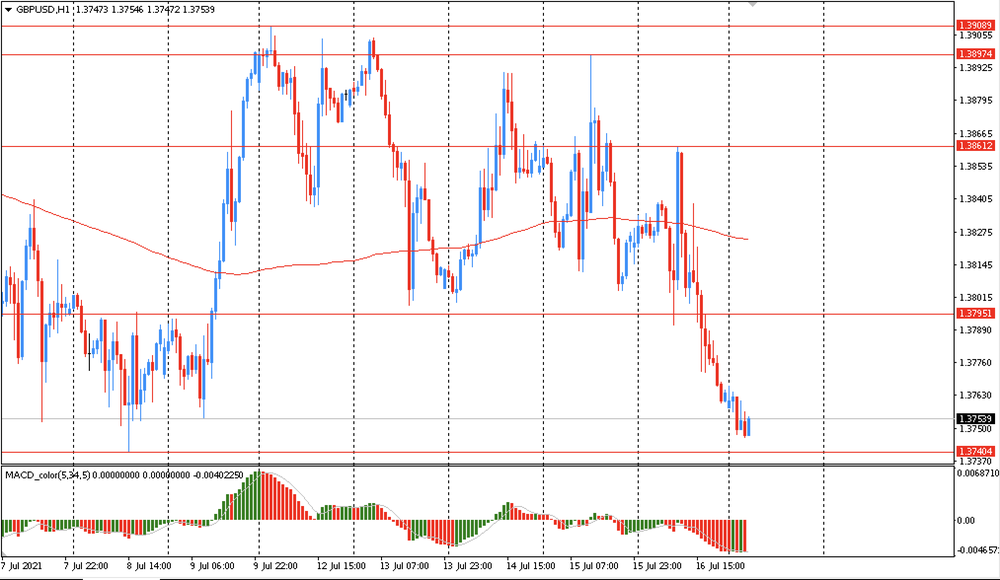Image resolution: width=1000 pixels, height=580 pixels.
Task: Select the red 1.39089 price level tag
Action: [975, 25]
